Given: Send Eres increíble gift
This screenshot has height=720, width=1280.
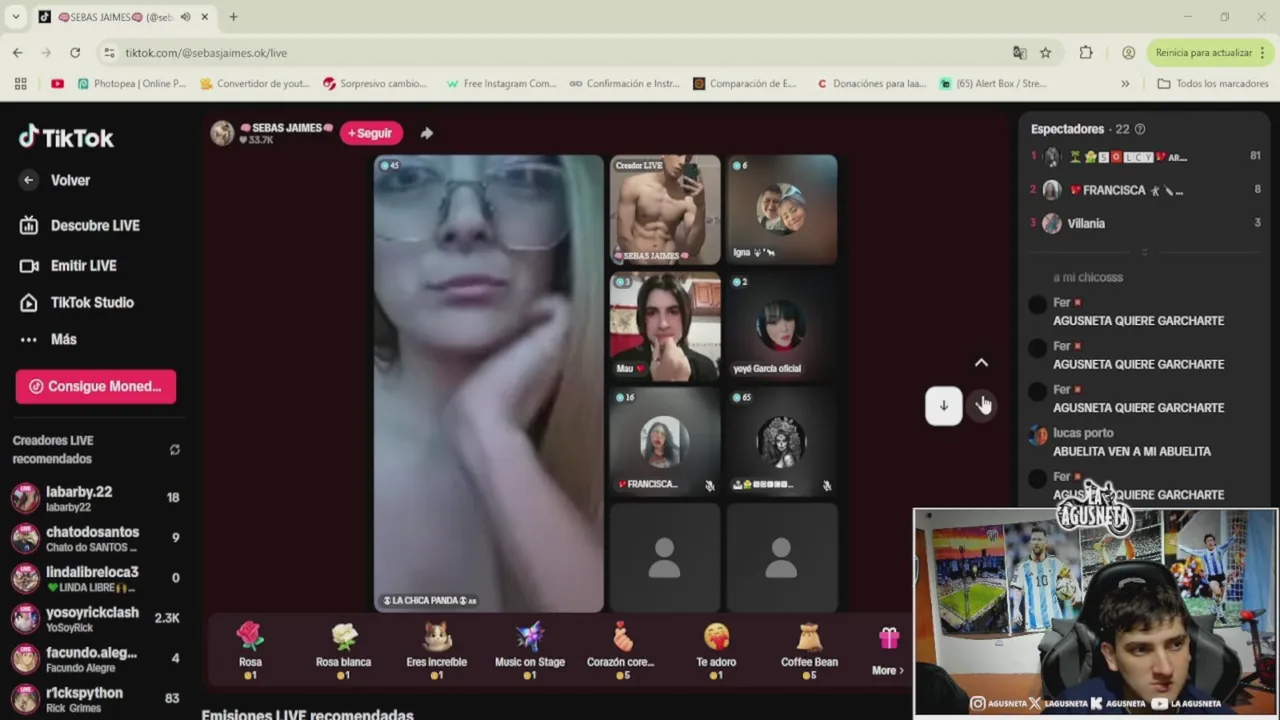Looking at the screenshot, I should pos(437,650).
